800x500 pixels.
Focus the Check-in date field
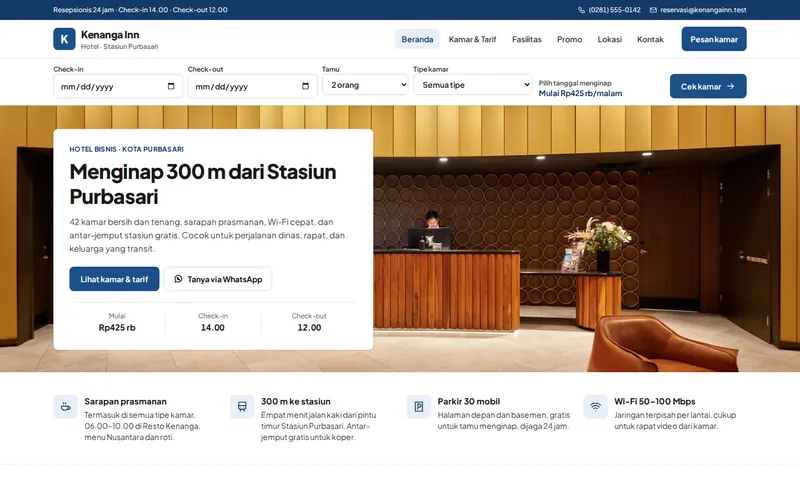118,86
